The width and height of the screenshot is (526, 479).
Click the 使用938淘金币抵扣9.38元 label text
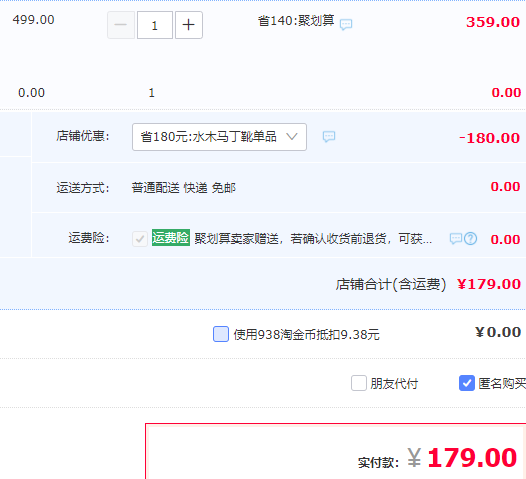pyautogui.click(x=307, y=335)
